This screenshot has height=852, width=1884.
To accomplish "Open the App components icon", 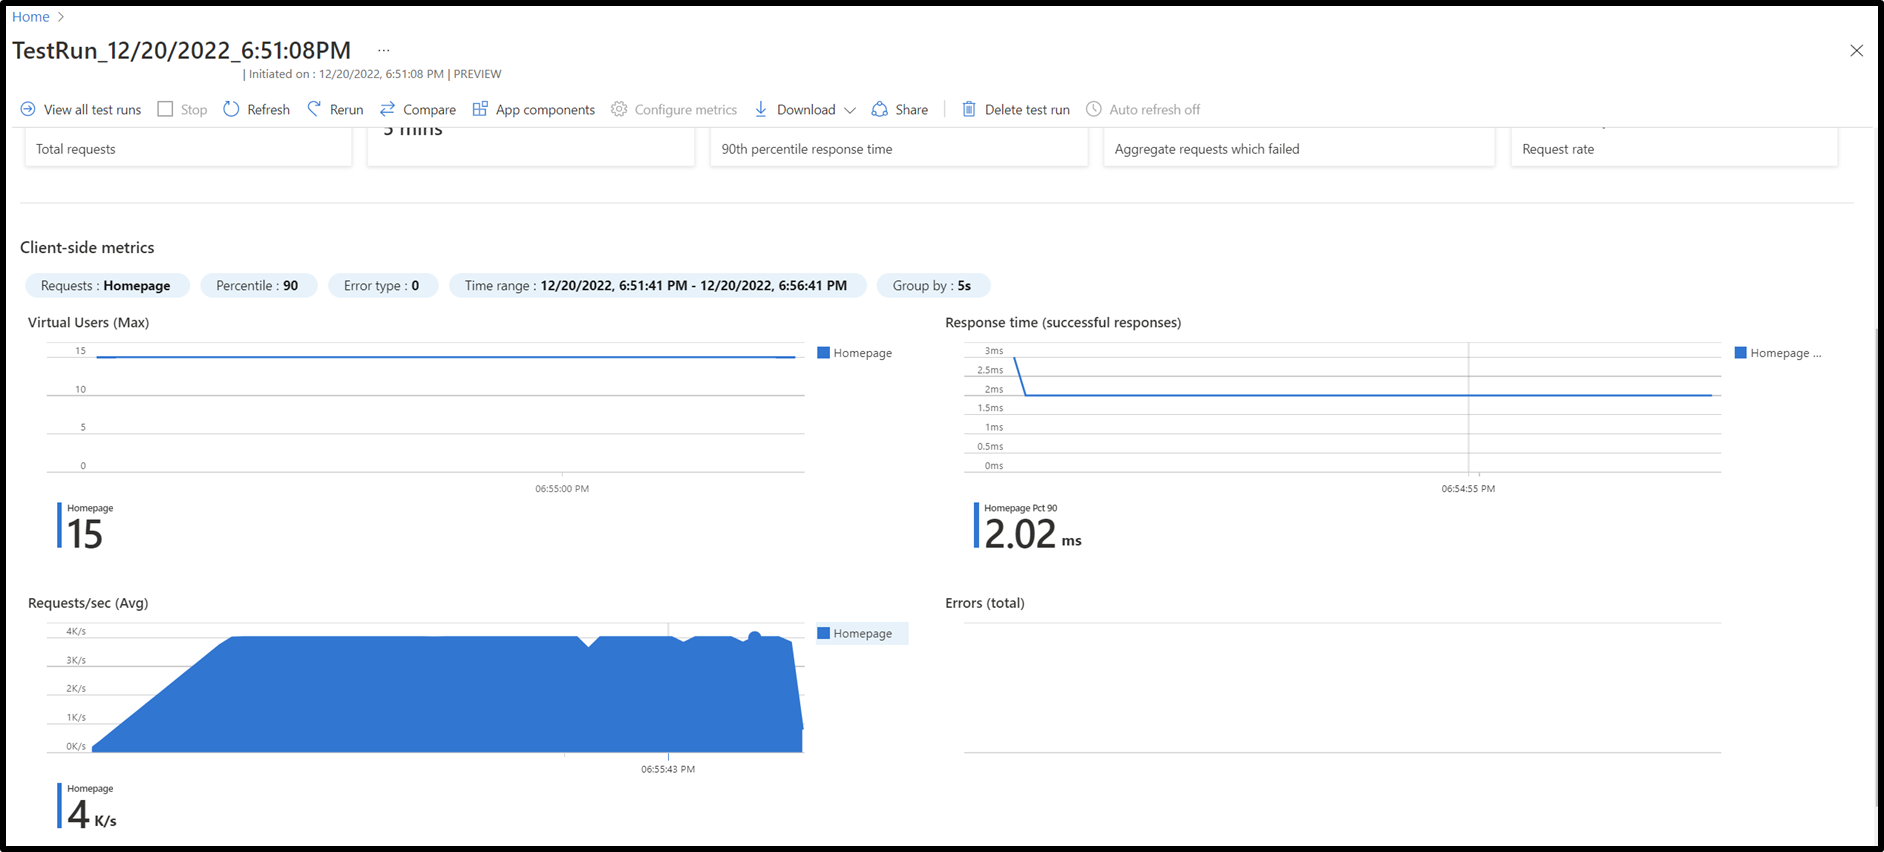I will (x=480, y=109).
